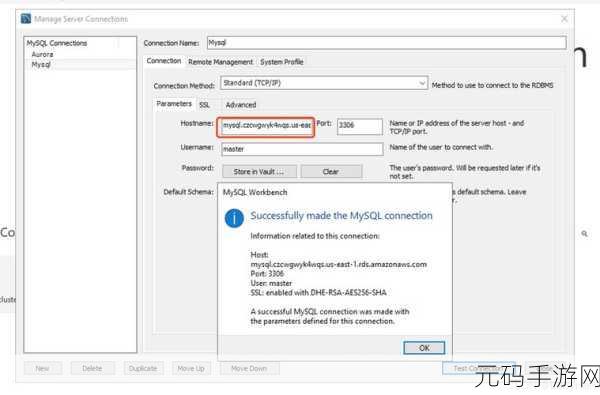Select Aurora in MySQL Connections list

pyautogui.click(x=42, y=54)
